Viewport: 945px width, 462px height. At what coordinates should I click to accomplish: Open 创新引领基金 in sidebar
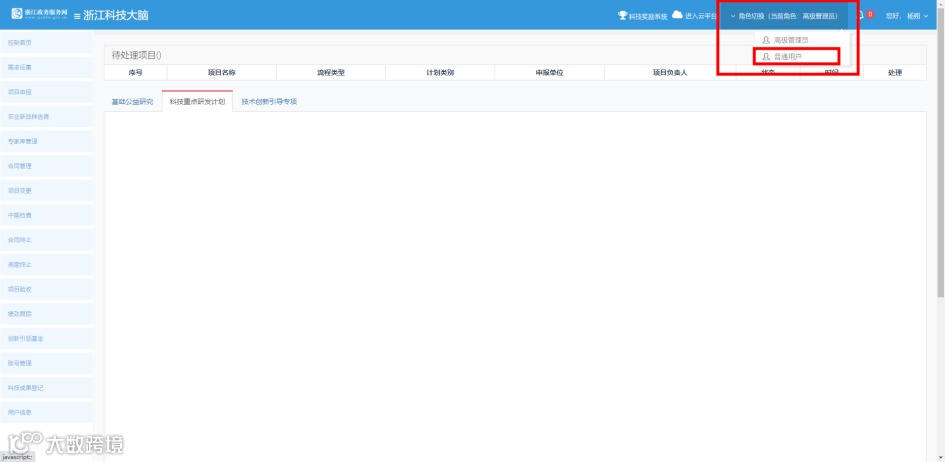coord(46,339)
